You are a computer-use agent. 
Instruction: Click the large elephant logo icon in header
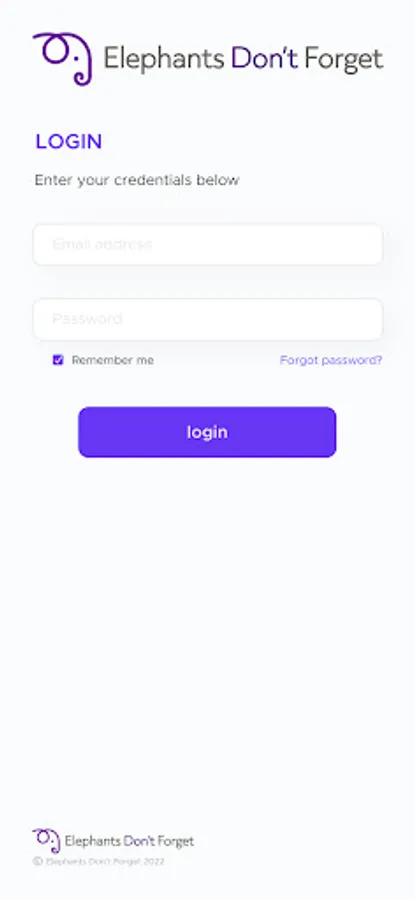[x=62, y=59]
